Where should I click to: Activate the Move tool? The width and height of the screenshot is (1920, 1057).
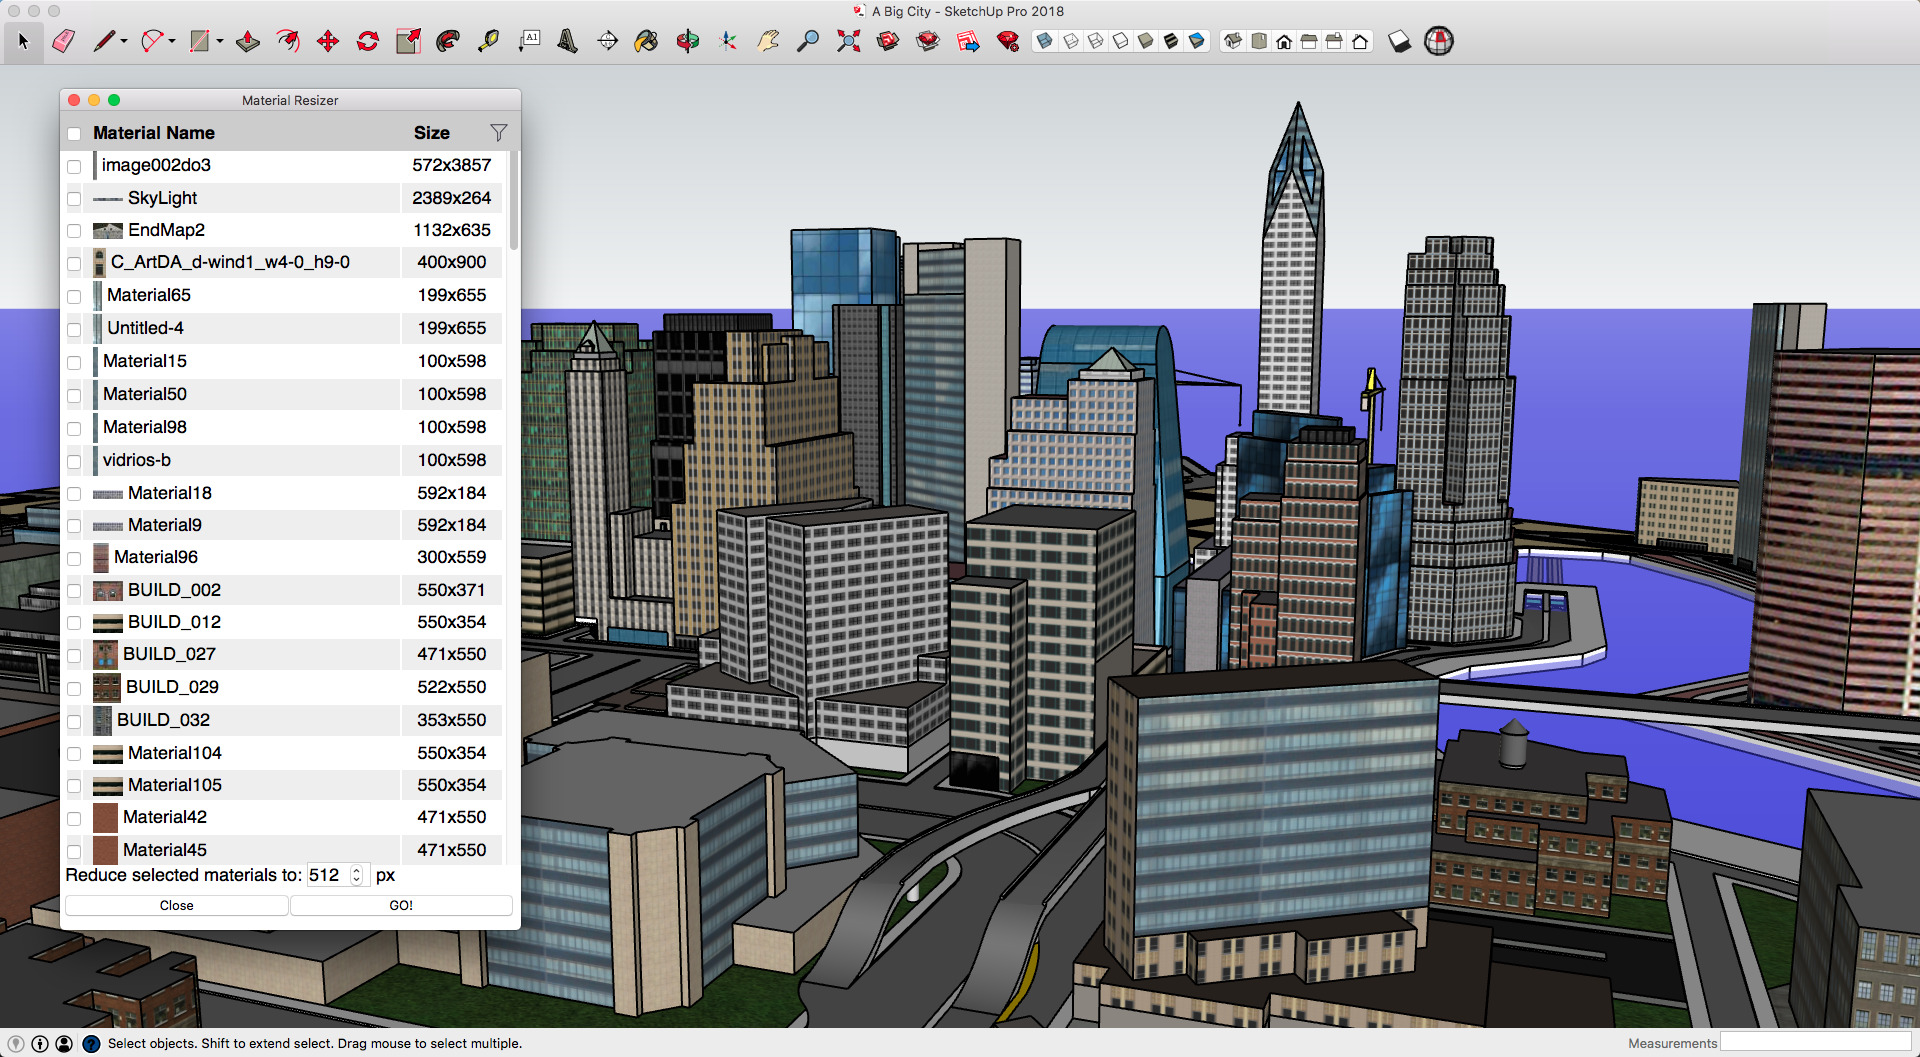click(328, 41)
